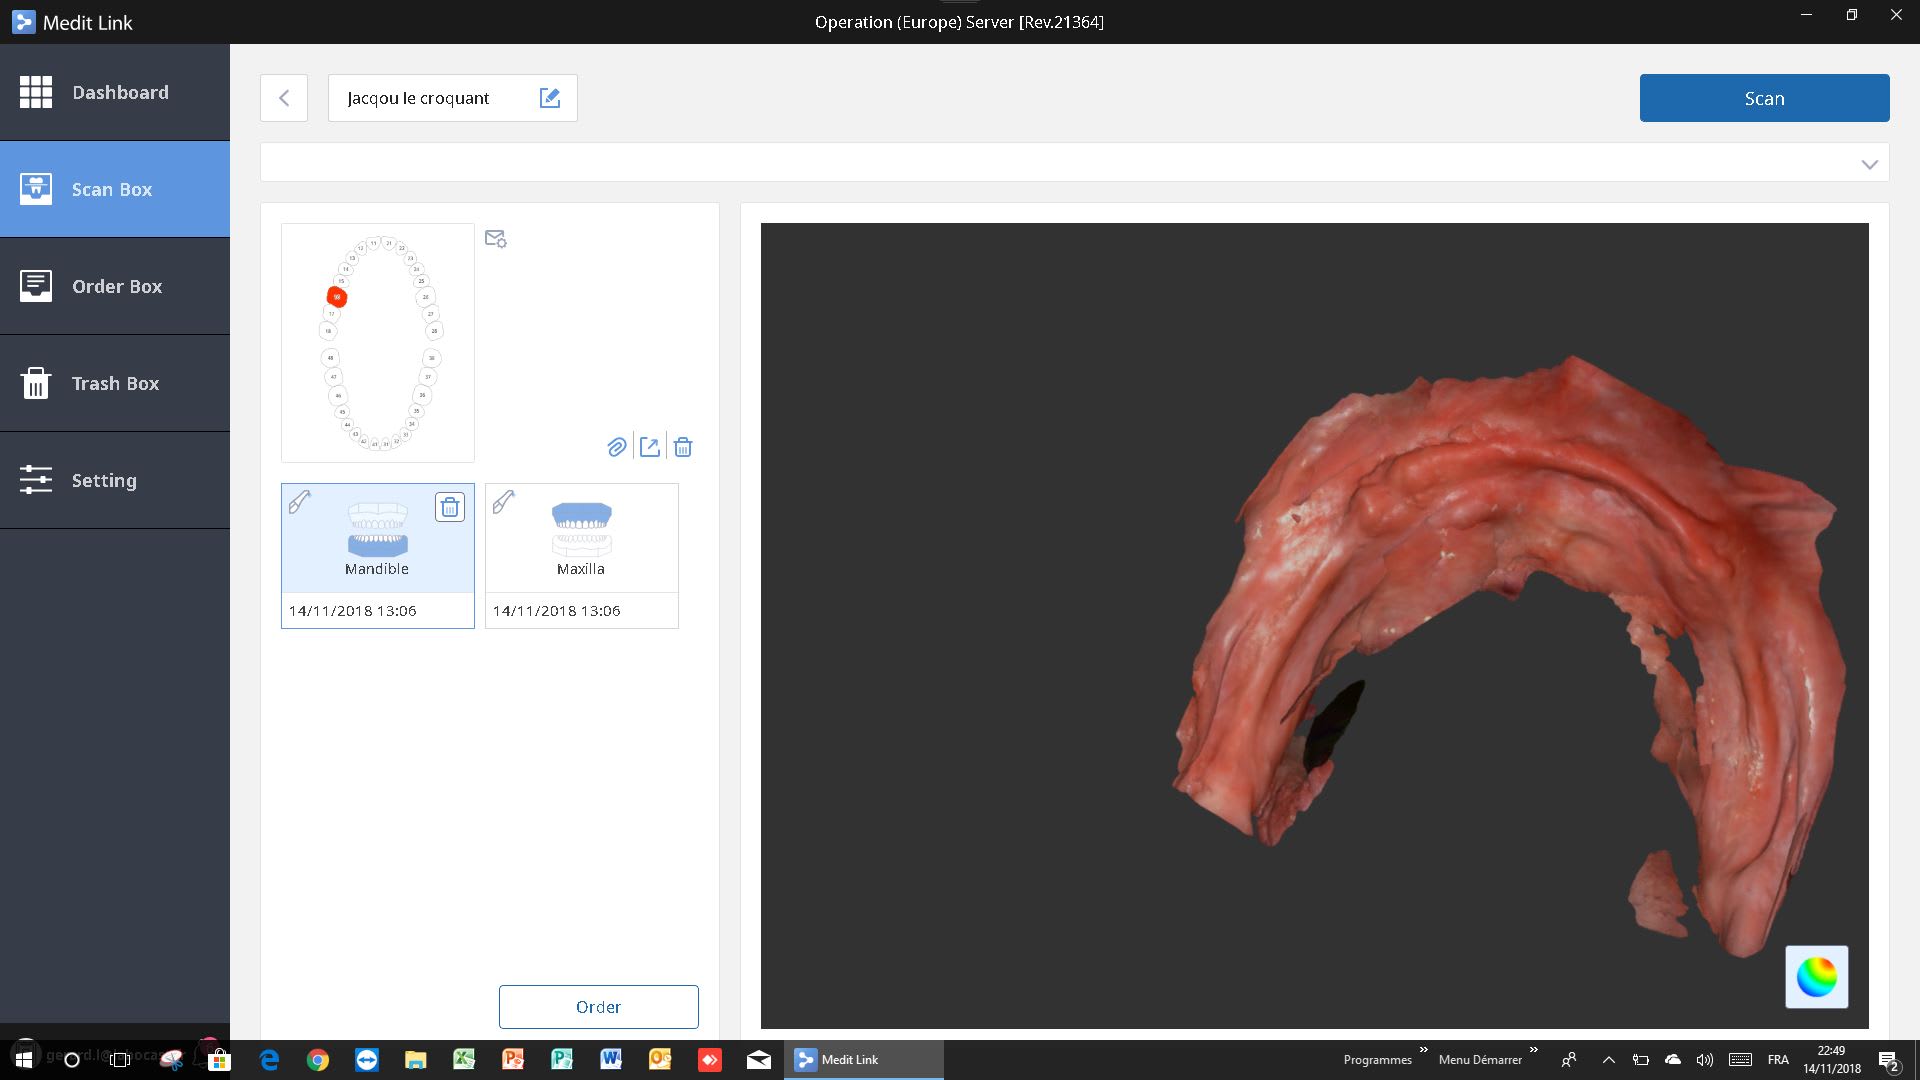Viewport: 1920px width, 1080px height.
Task: Open the mail settings envelope icon
Action: coord(495,239)
